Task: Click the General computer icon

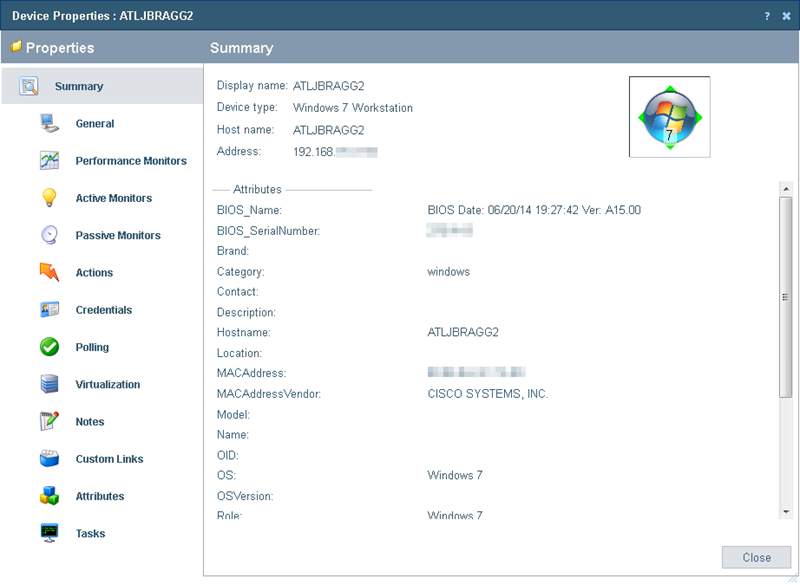Action: coord(49,124)
